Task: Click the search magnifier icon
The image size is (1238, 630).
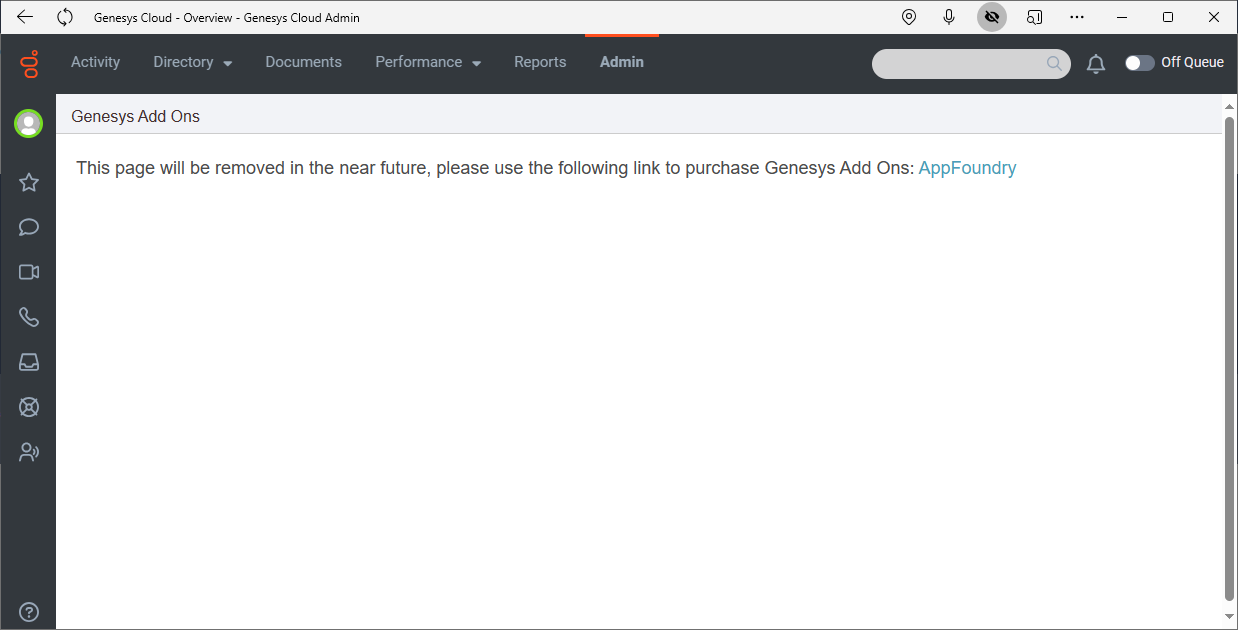Action: [x=1054, y=63]
